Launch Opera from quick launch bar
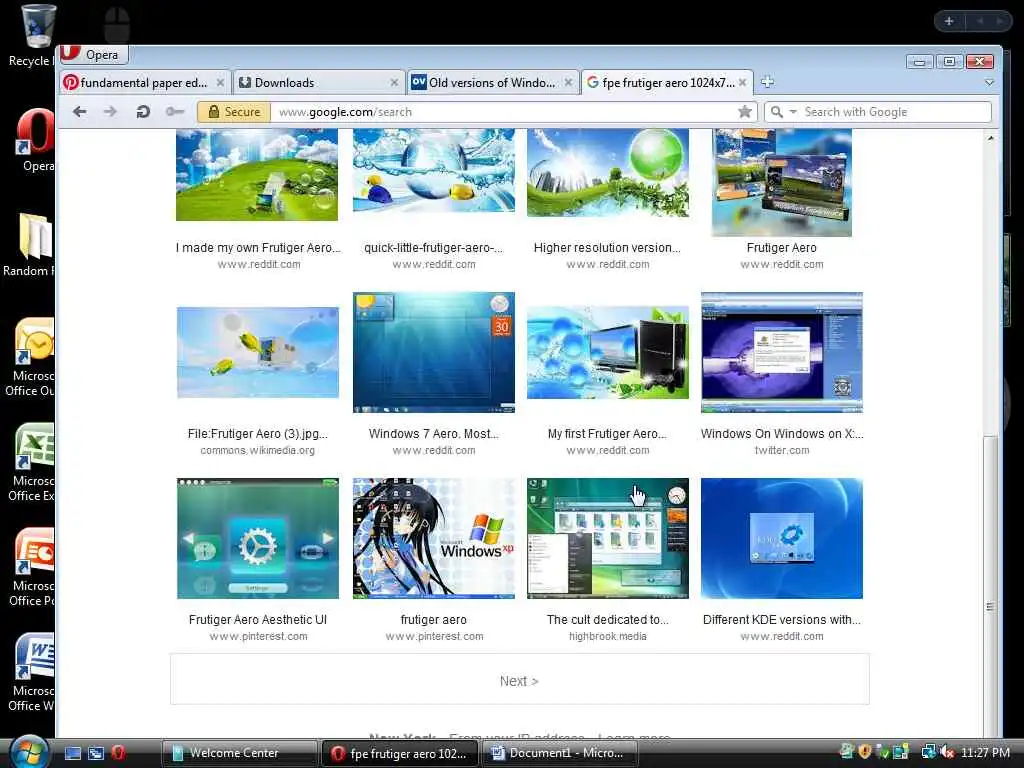This screenshot has height=768, width=1024. [118, 753]
